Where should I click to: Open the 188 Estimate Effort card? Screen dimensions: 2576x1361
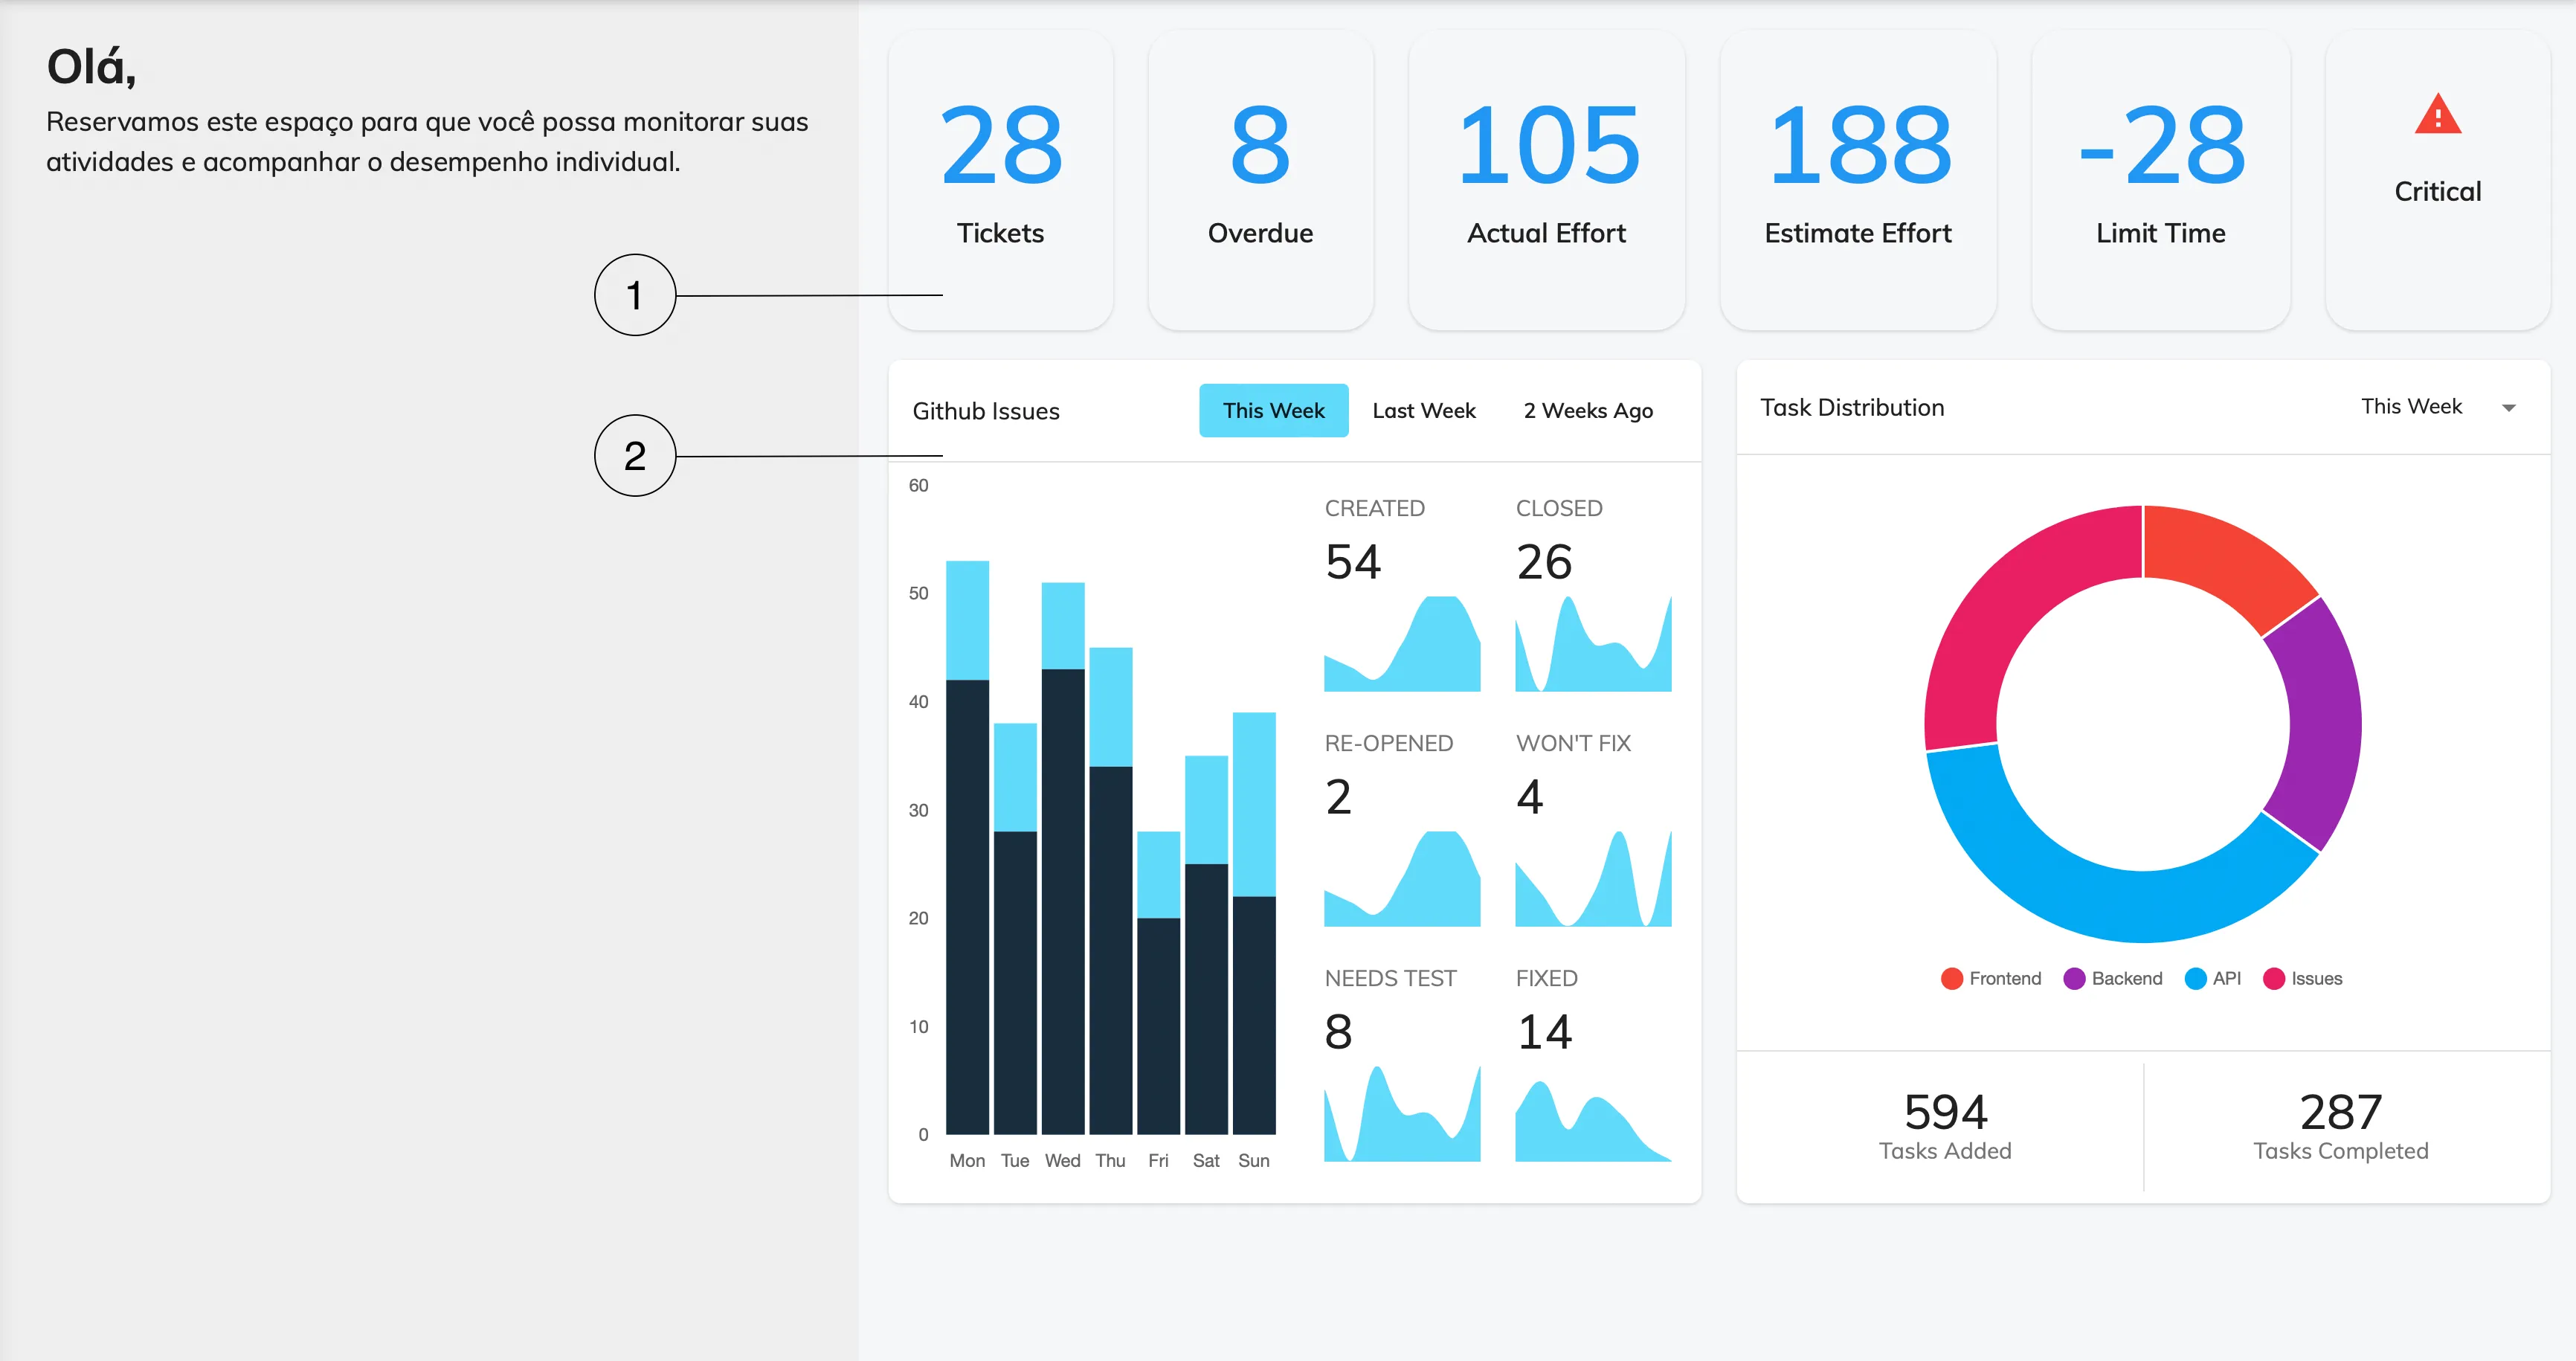pyautogui.click(x=1858, y=180)
